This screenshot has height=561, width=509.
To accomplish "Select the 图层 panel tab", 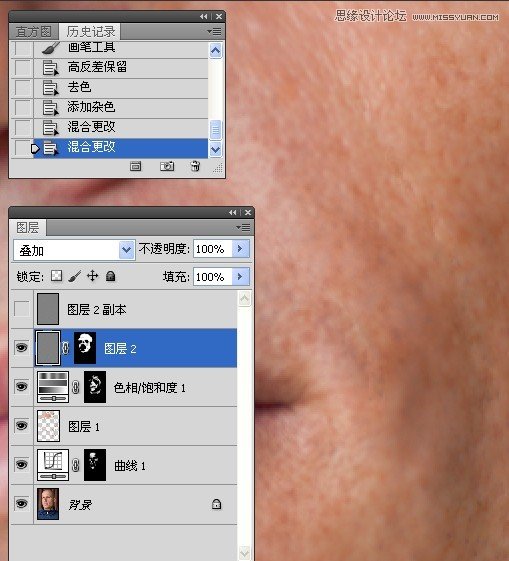I will click(28, 228).
